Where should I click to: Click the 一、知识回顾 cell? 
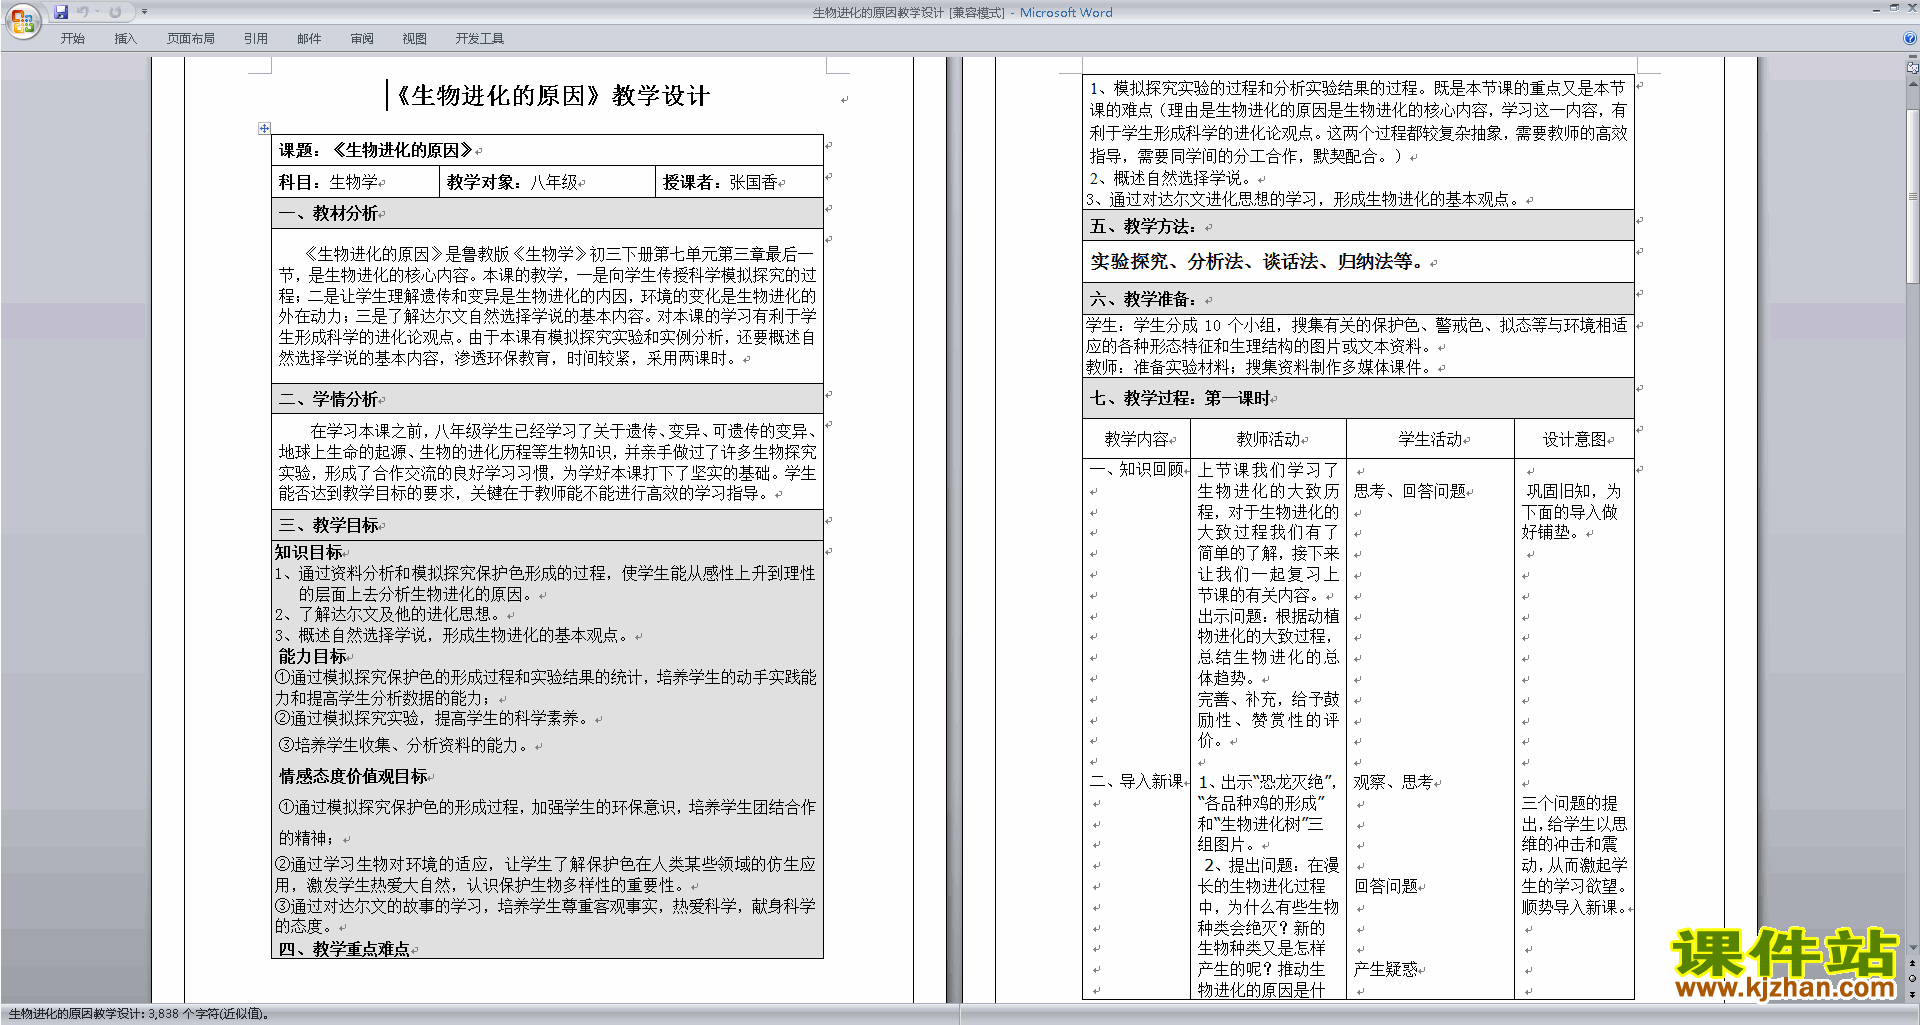point(1136,469)
